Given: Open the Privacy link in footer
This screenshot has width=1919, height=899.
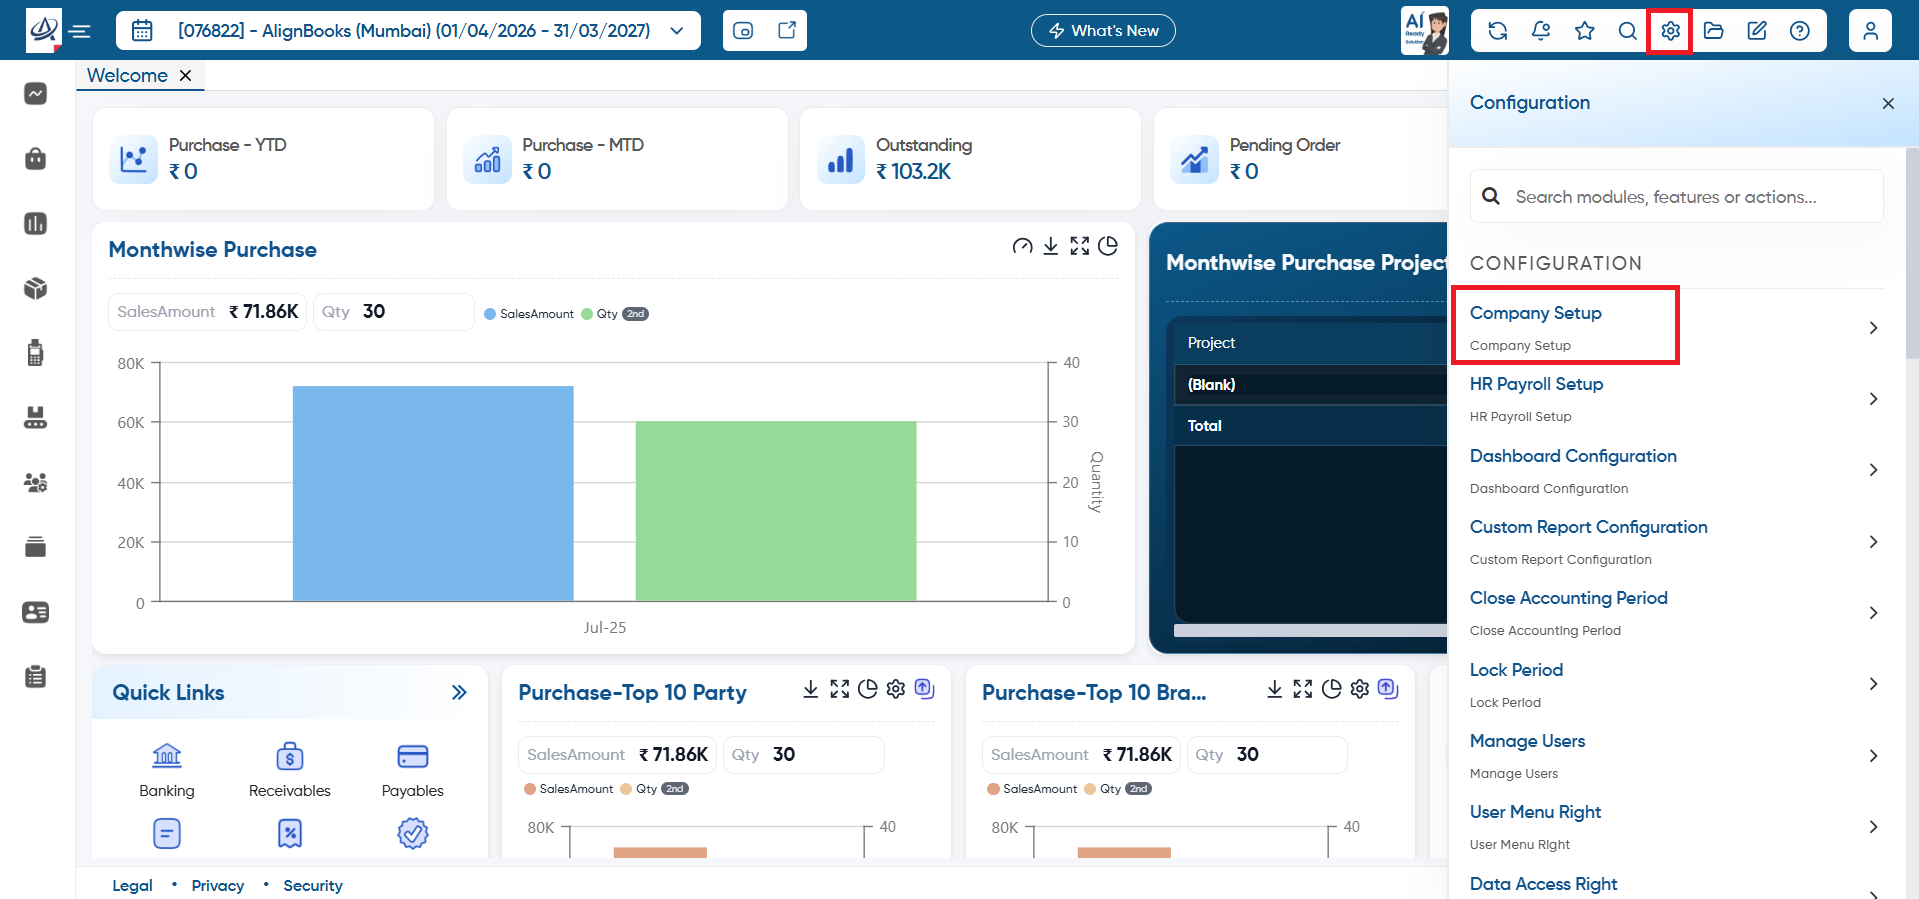Looking at the screenshot, I should [218, 886].
